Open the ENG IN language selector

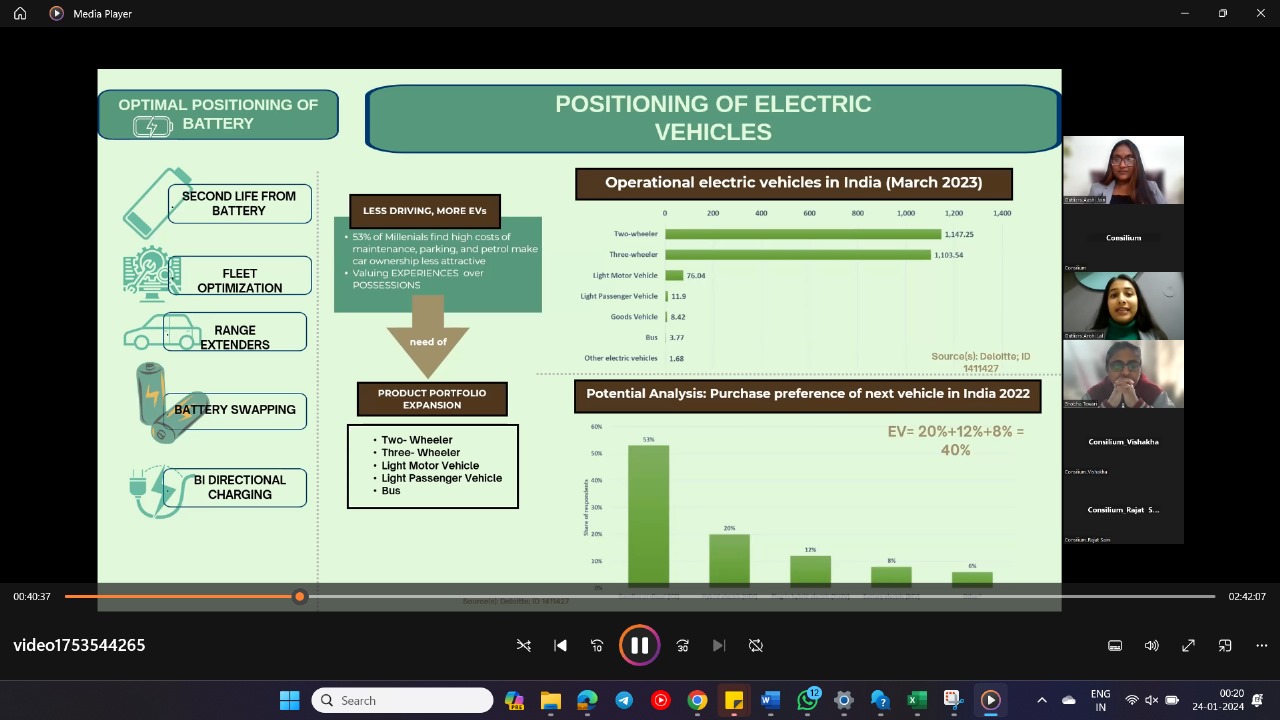click(1100, 700)
